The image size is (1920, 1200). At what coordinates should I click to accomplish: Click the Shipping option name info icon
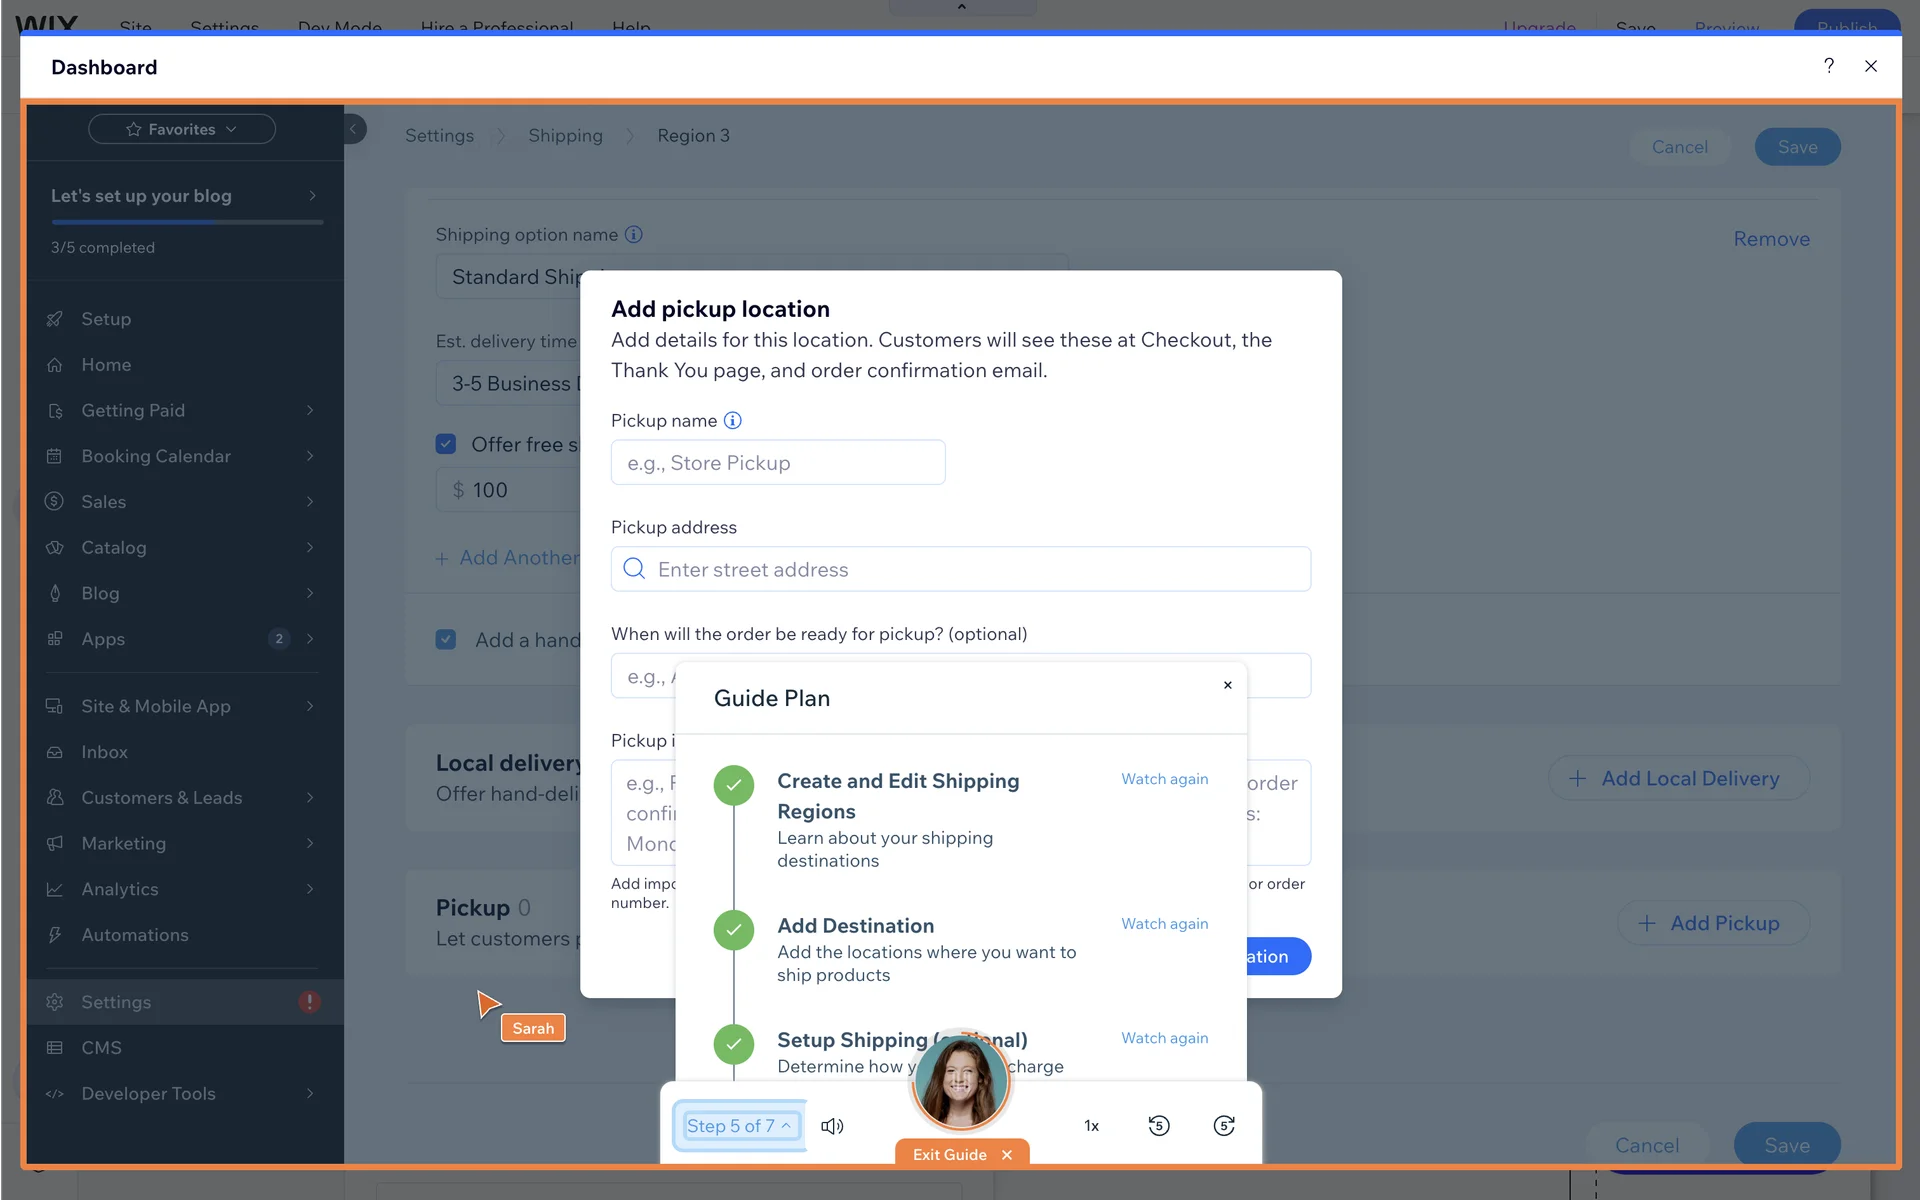(634, 235)
